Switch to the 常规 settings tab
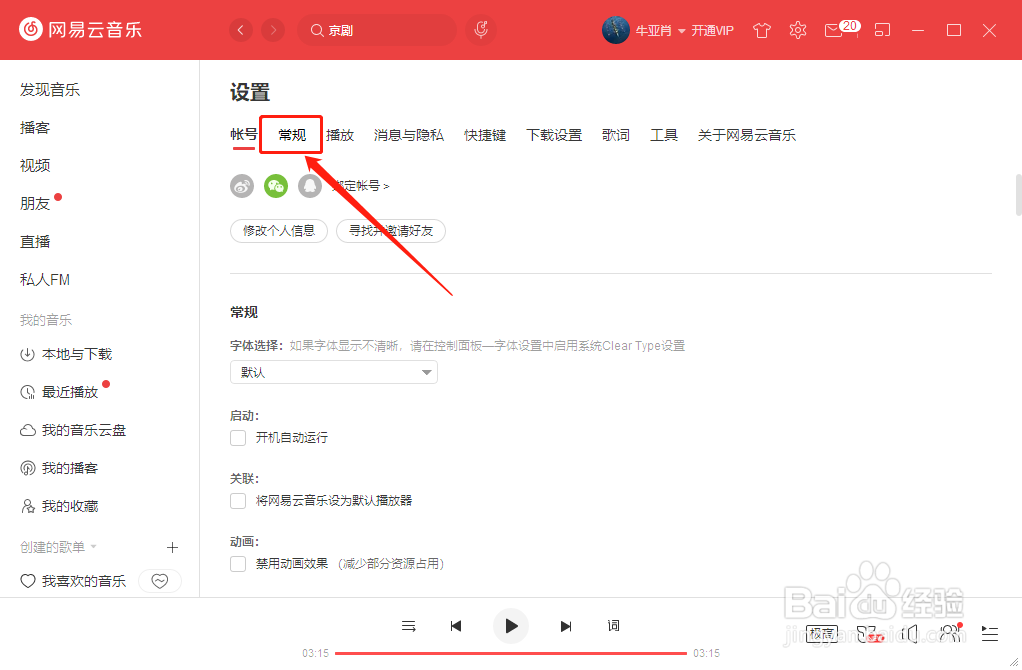Screen dimensions: 1022x670 point(292,135)
